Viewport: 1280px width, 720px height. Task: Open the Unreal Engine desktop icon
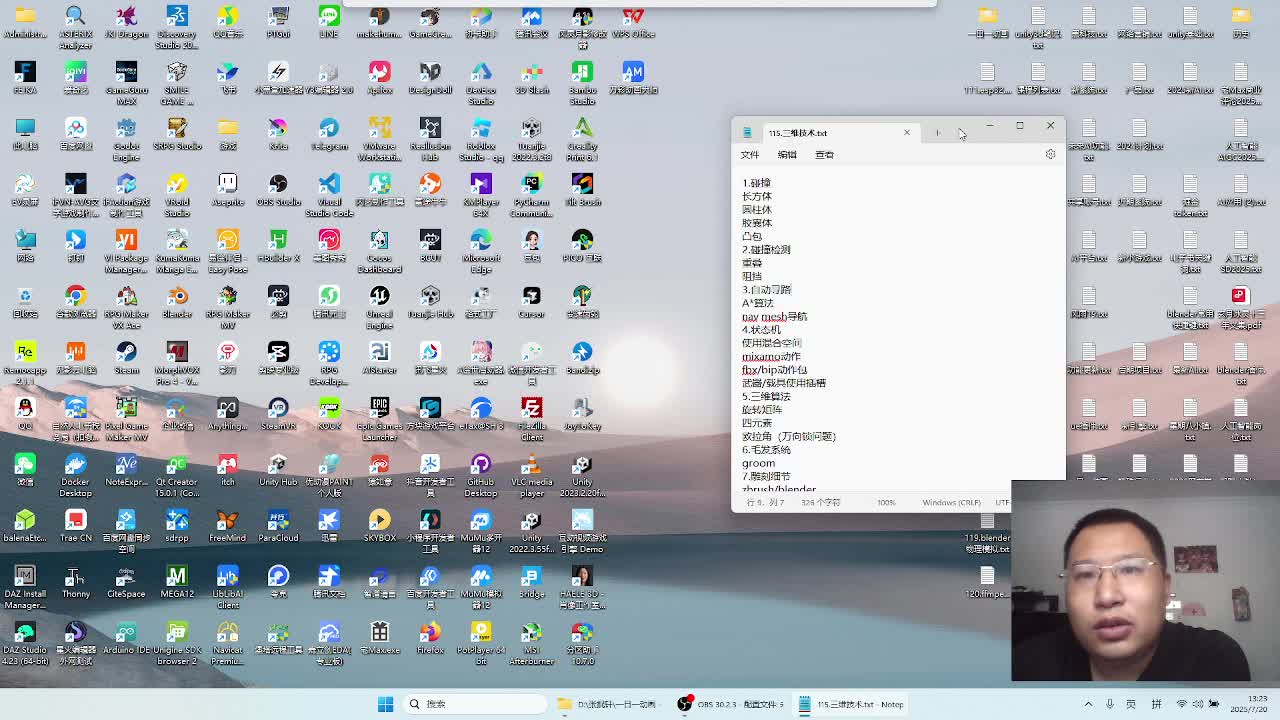click(379, 306)
